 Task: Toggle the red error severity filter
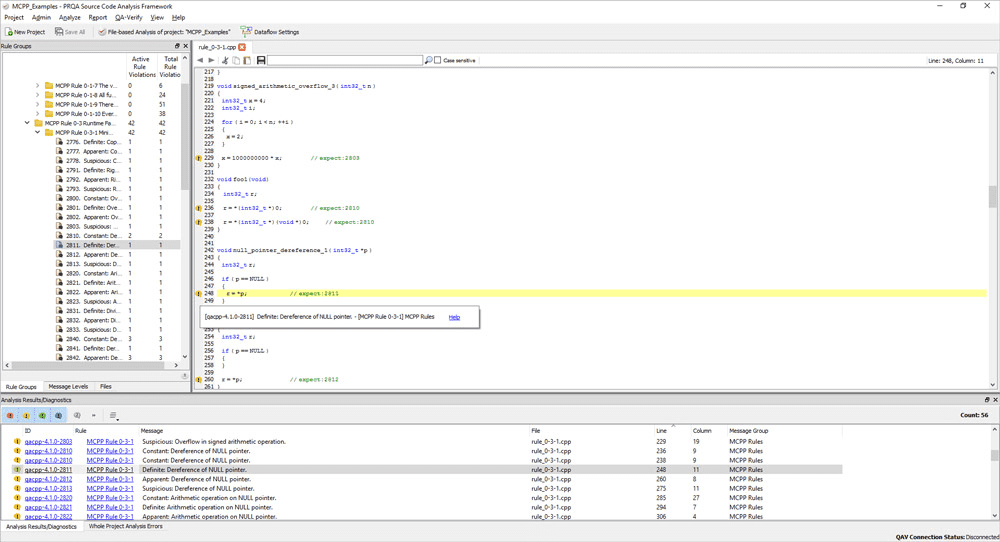tap(11, 415)
